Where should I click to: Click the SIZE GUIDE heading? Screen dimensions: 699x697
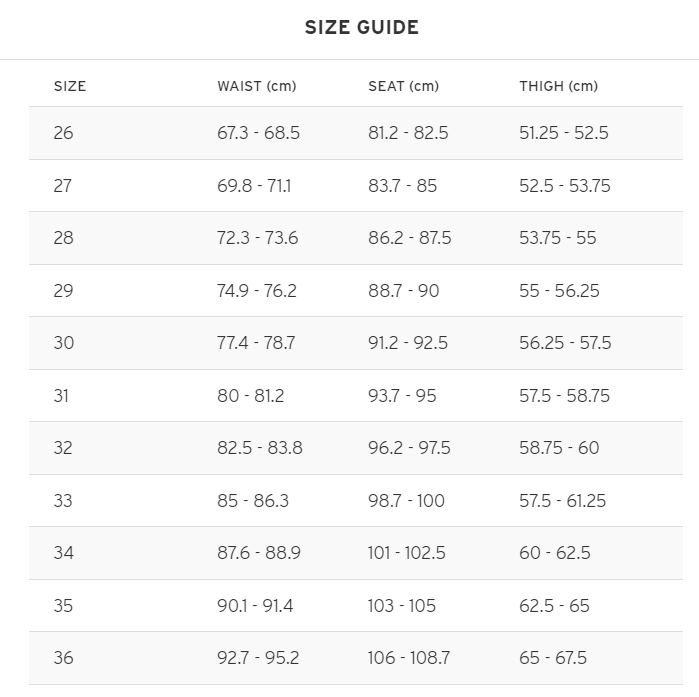point(362,27)
